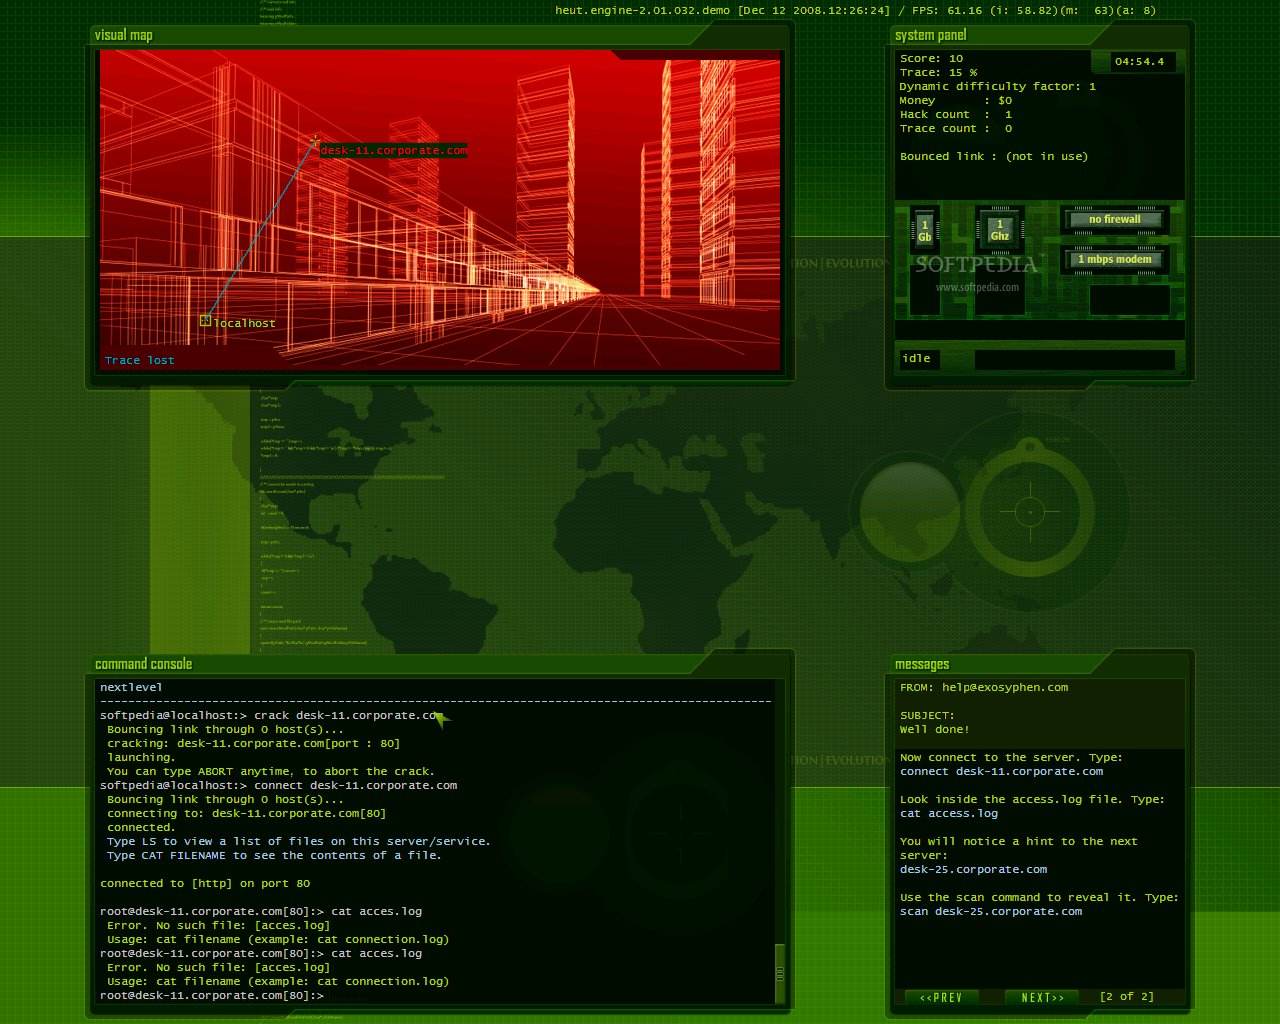The image size is (1280, 1024).
Task: Select the desk-11.corporate.com label on visual map
Action: click(393, 150)
